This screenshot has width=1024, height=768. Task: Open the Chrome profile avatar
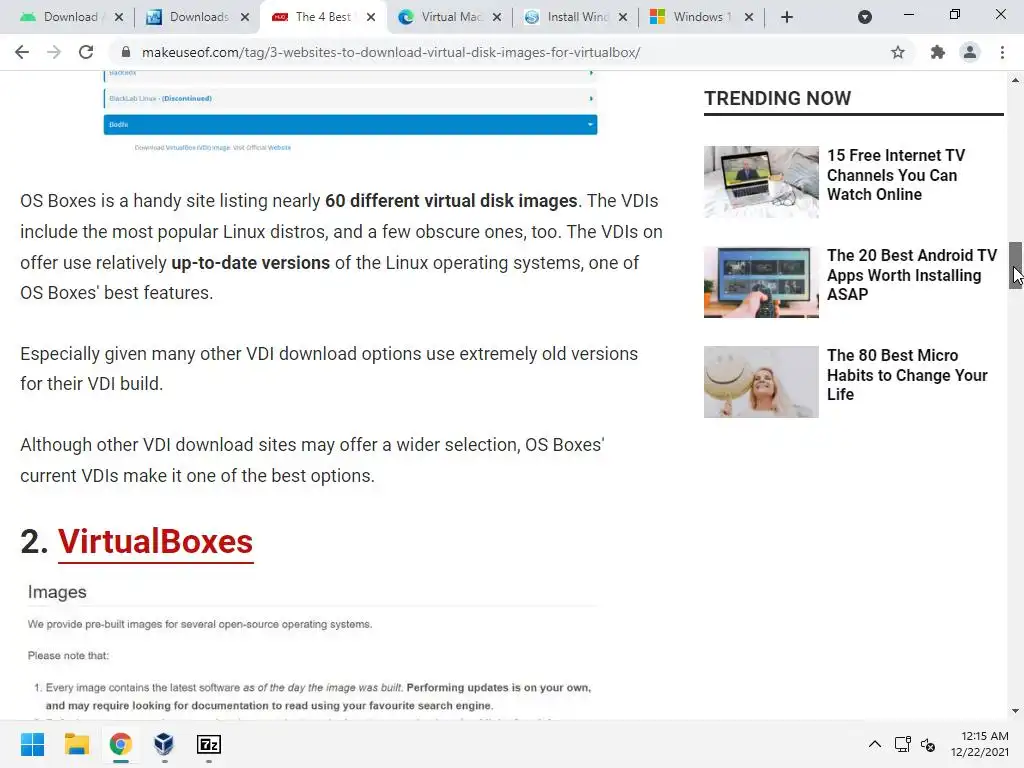pyautogui.click(x=970, y=52)
